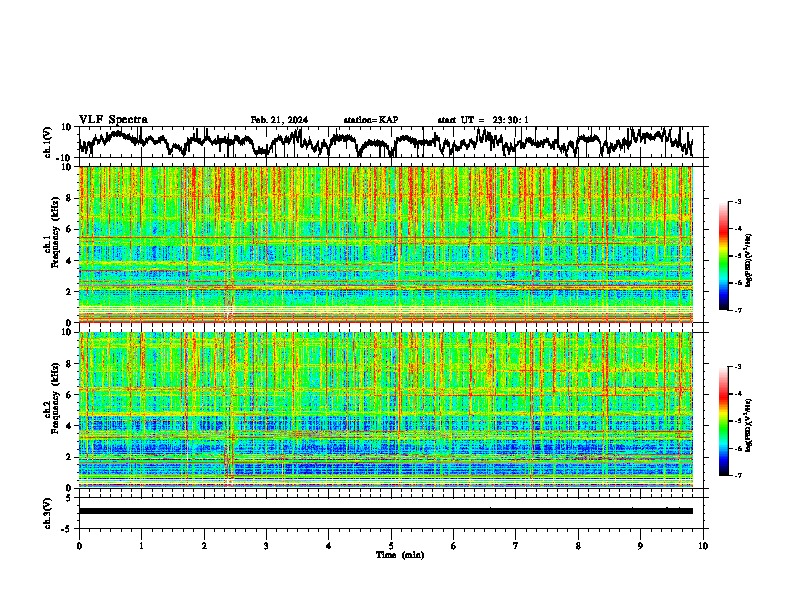The width and height of the screenshot is (792, 612).
Task: Click the -7 label on ch.2 colorbar
Action: (737, 476)
